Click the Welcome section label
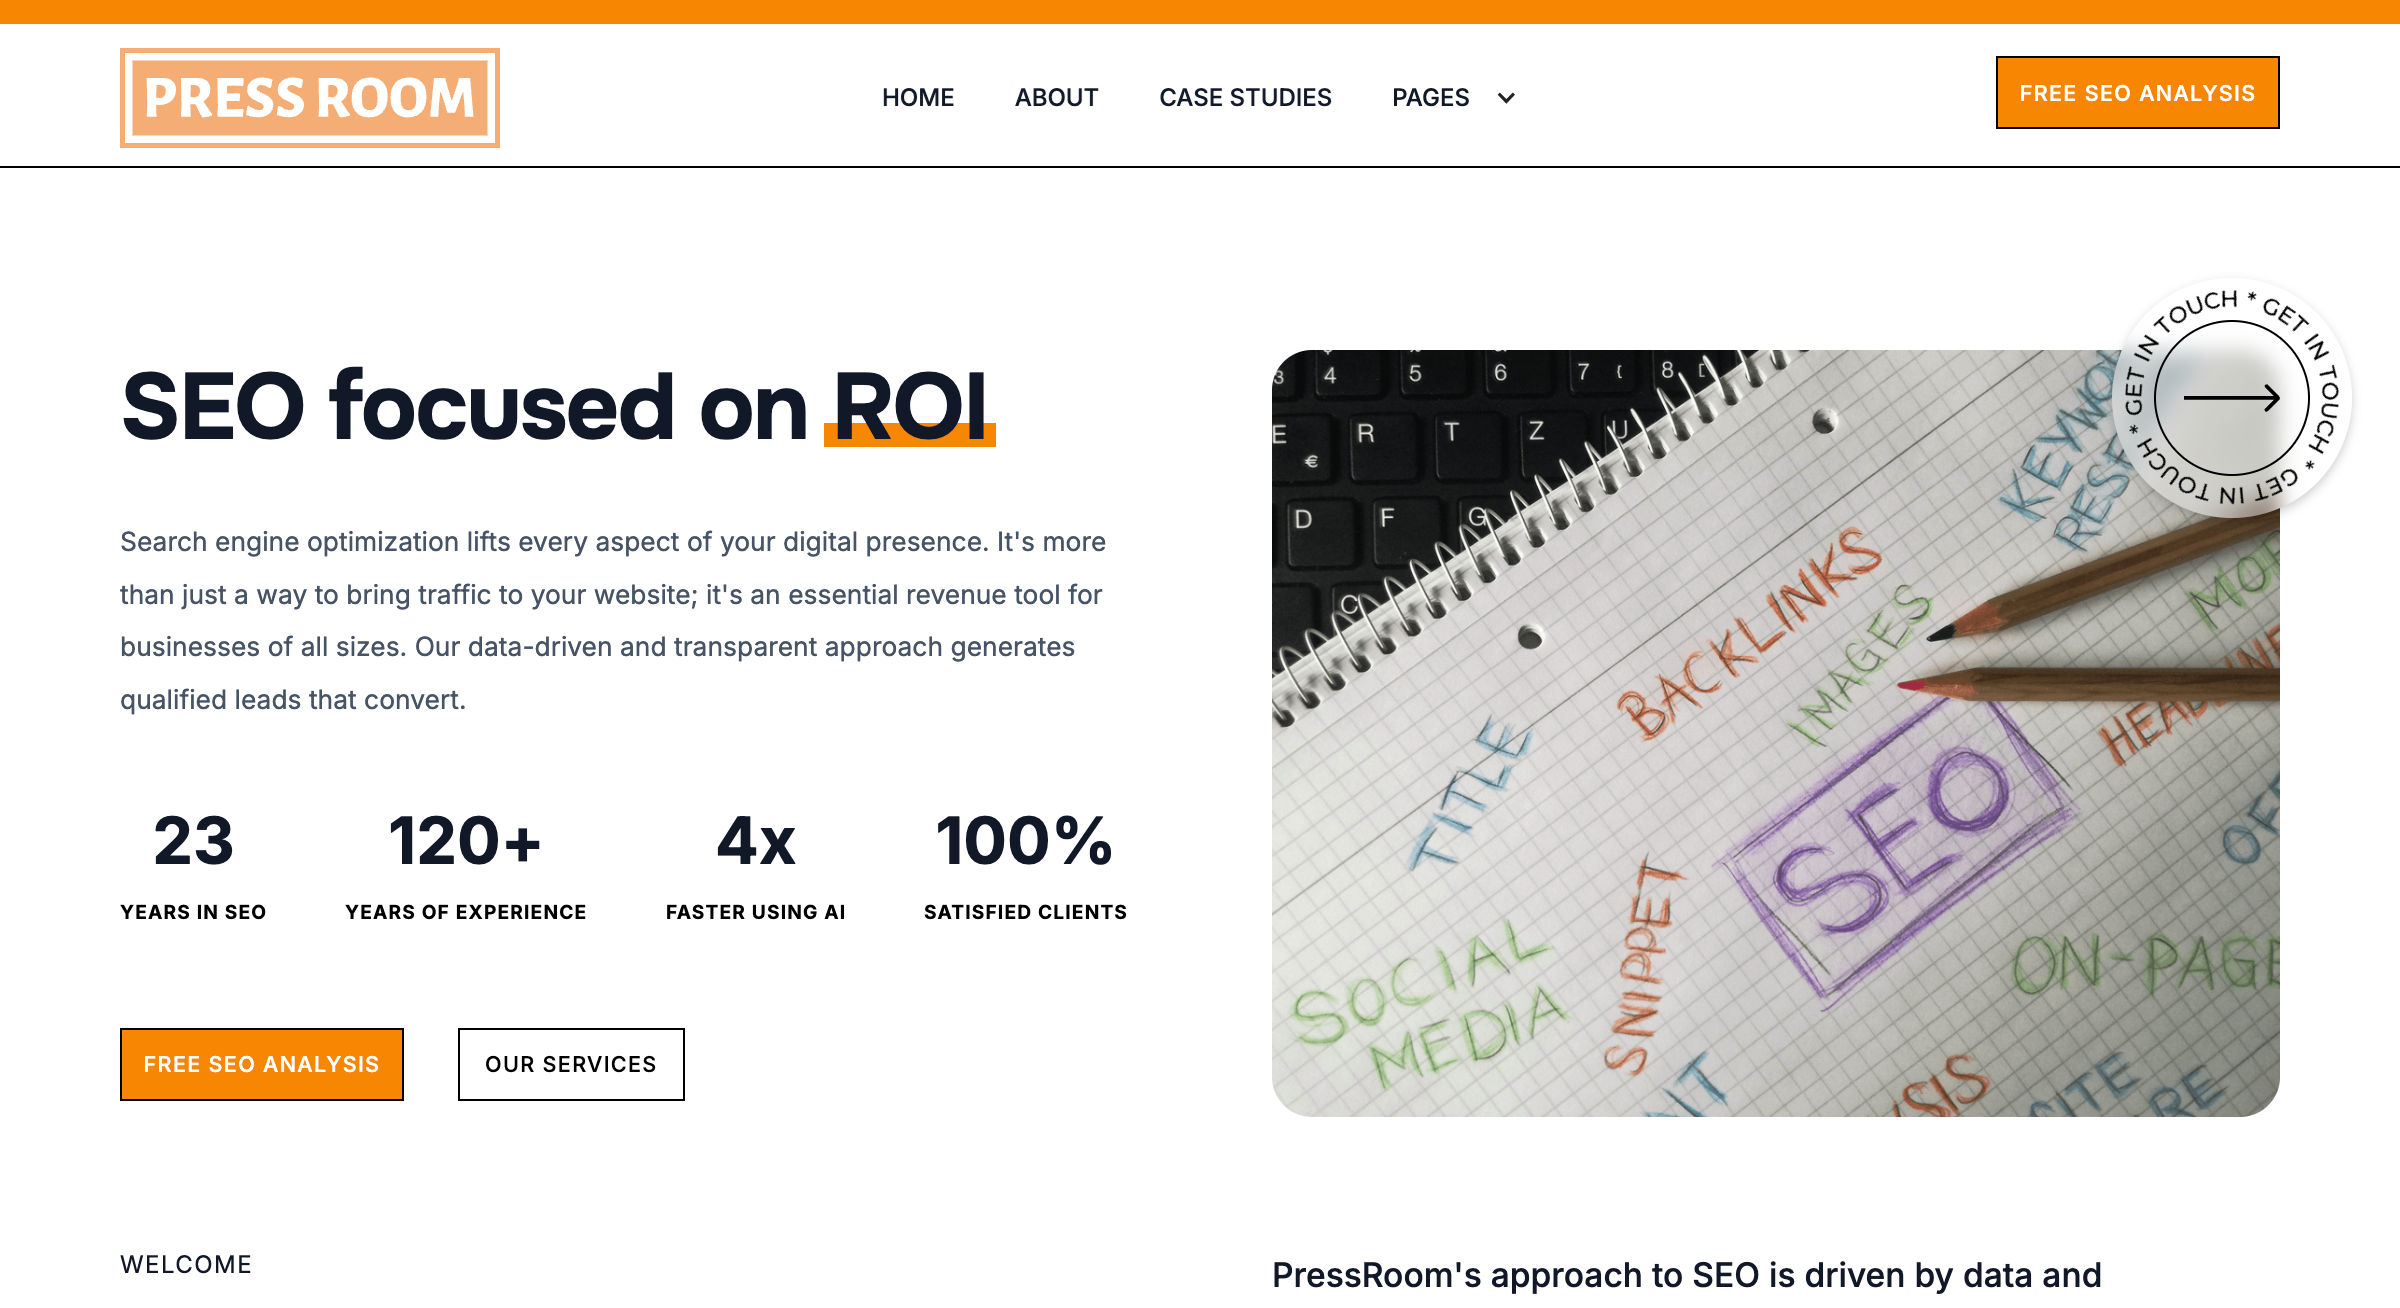This screenshot has width=2400, height=1308. pyautogui.click(x=186, y=1265)
